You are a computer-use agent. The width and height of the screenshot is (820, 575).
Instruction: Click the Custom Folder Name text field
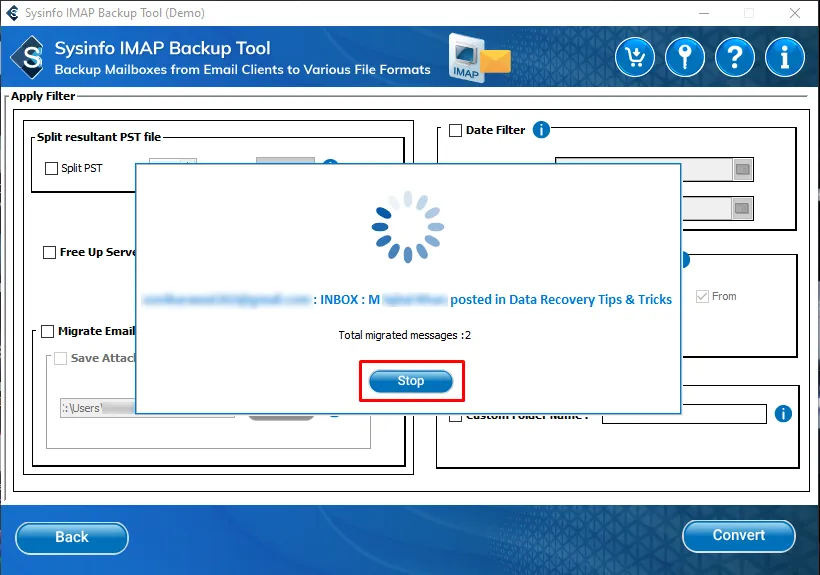point(684,414)
